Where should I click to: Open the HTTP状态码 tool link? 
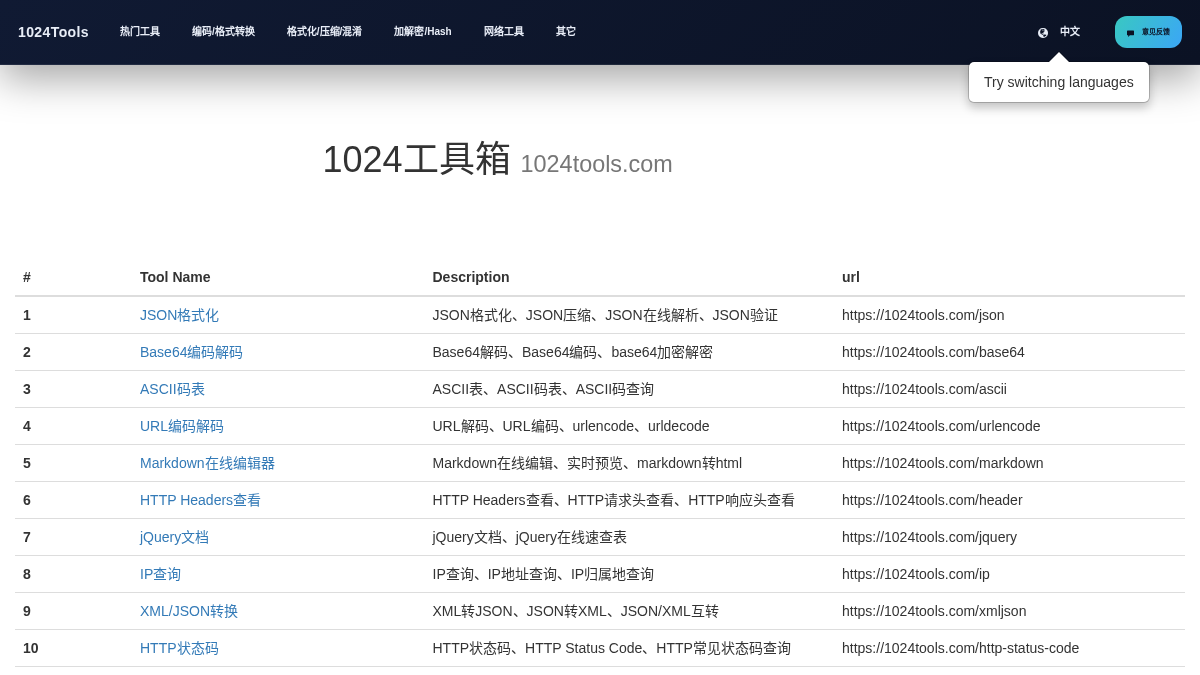coord(179,648)
